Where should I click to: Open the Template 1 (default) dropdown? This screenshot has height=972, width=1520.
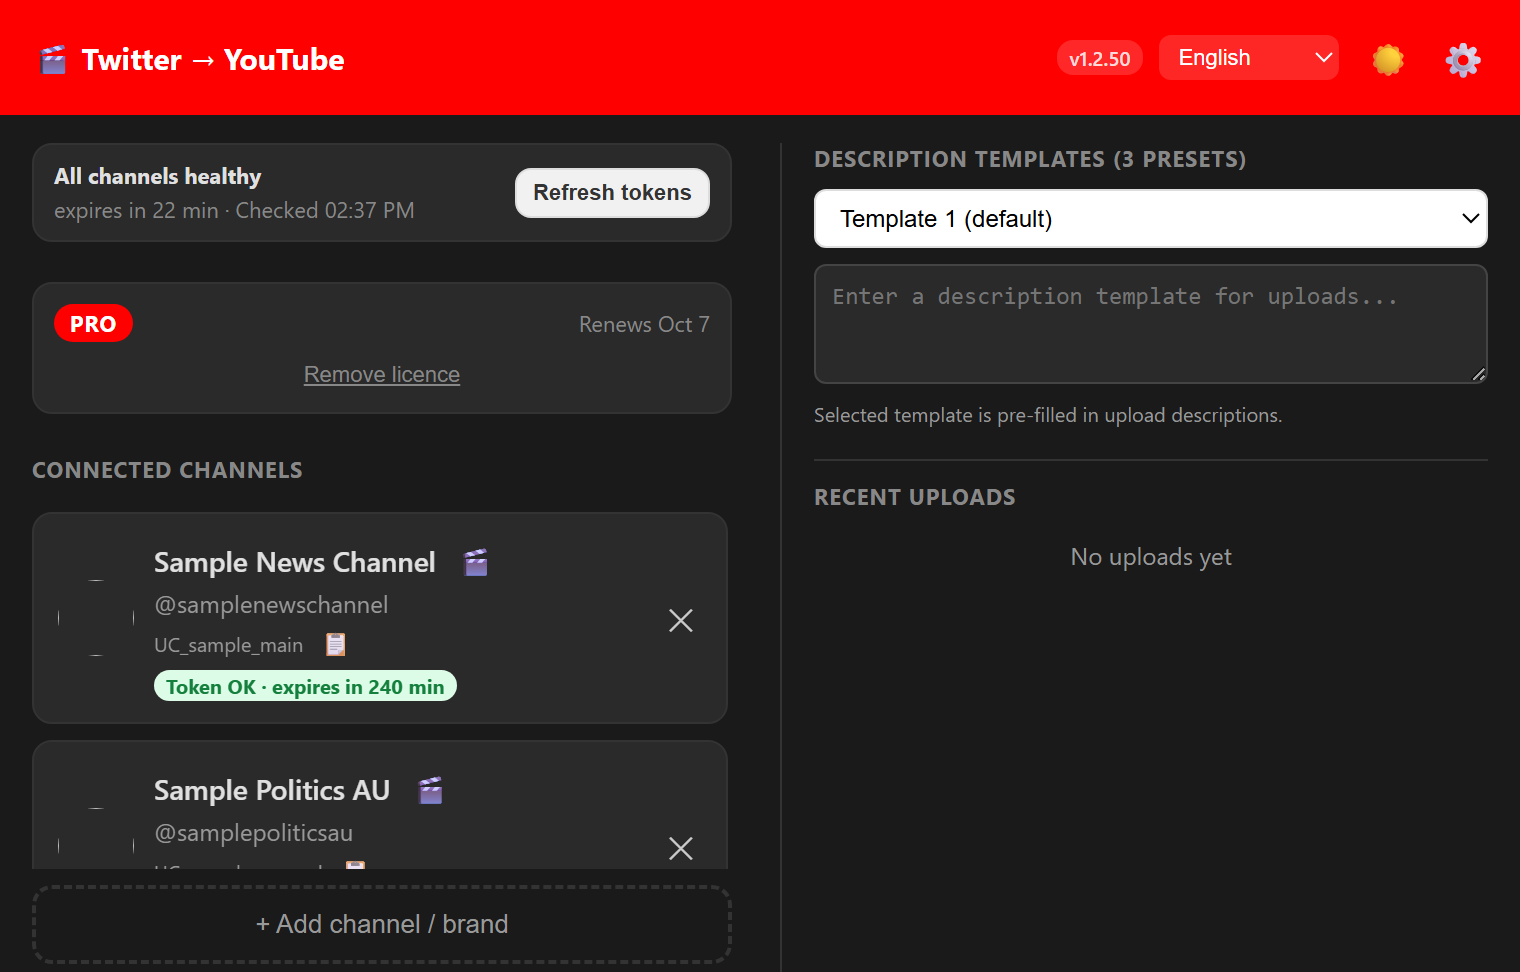point(1151,219)
